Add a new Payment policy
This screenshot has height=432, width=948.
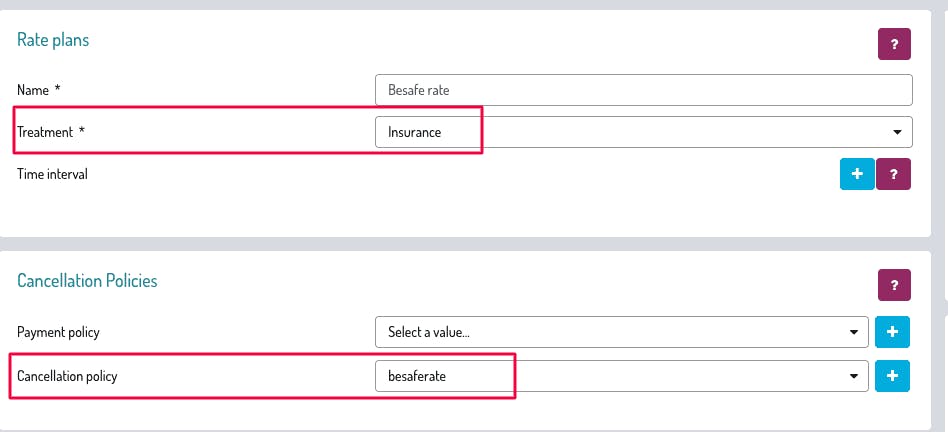(x=892, y=332)
